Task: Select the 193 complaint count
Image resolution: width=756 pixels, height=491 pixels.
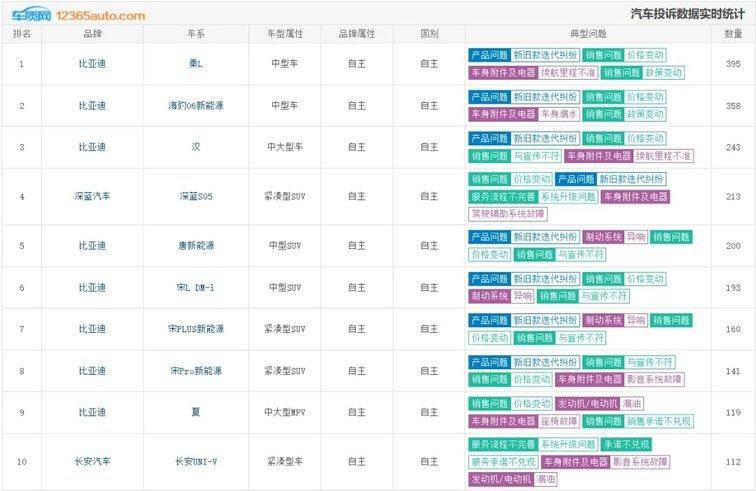Action: [733, 287]
